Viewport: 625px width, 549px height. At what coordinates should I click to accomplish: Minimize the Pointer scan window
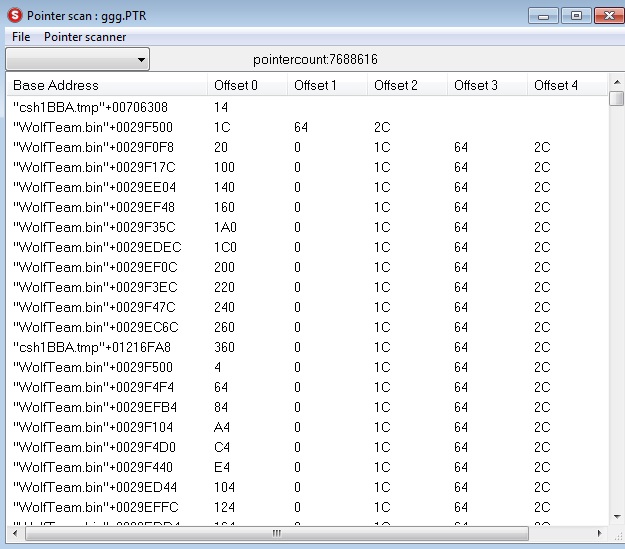pos(543,16)
